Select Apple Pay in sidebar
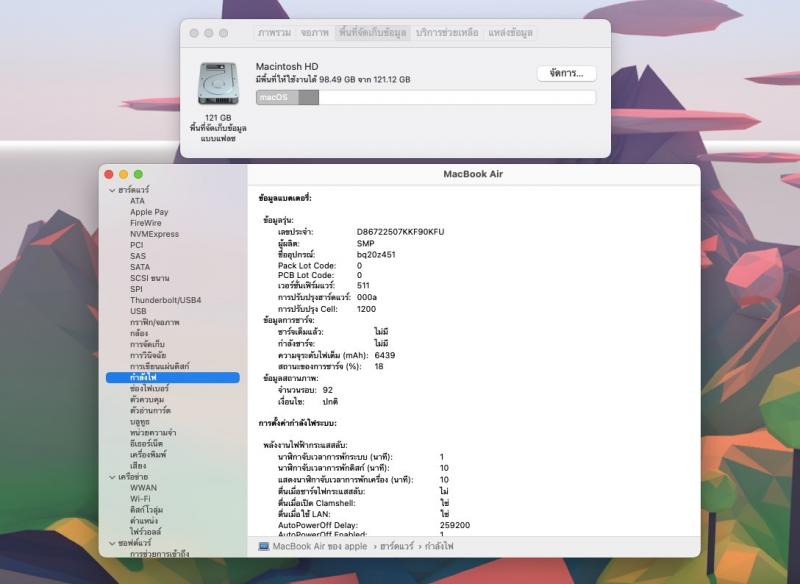This screenshot has height=584, width=800. tap(149, 212)
